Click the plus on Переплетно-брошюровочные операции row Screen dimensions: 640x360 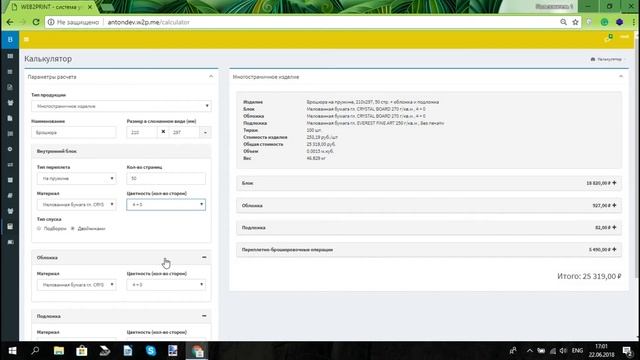coord(614,249)
